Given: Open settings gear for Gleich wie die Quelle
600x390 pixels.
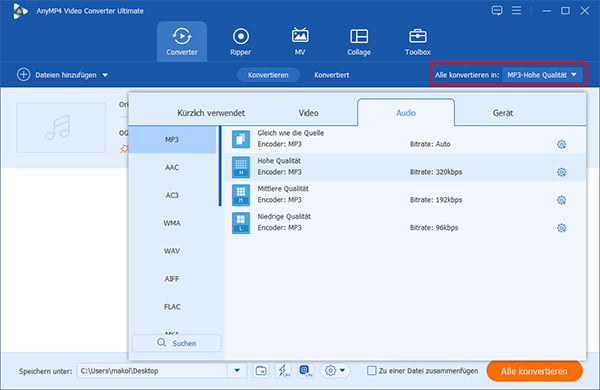Looking at the screenshot, I should coord(561,144).
